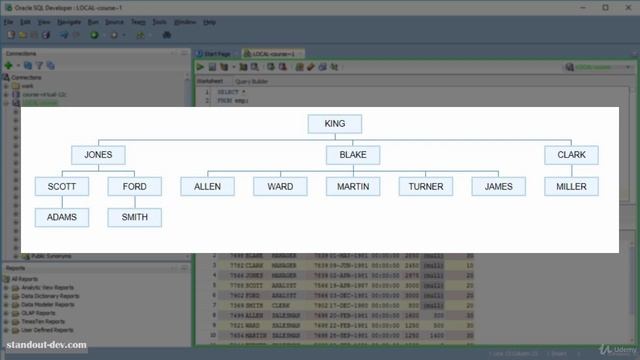Click the funnel Filter icon in Connections panel
This screenshot has width=640, height=360.
[39, 65]
